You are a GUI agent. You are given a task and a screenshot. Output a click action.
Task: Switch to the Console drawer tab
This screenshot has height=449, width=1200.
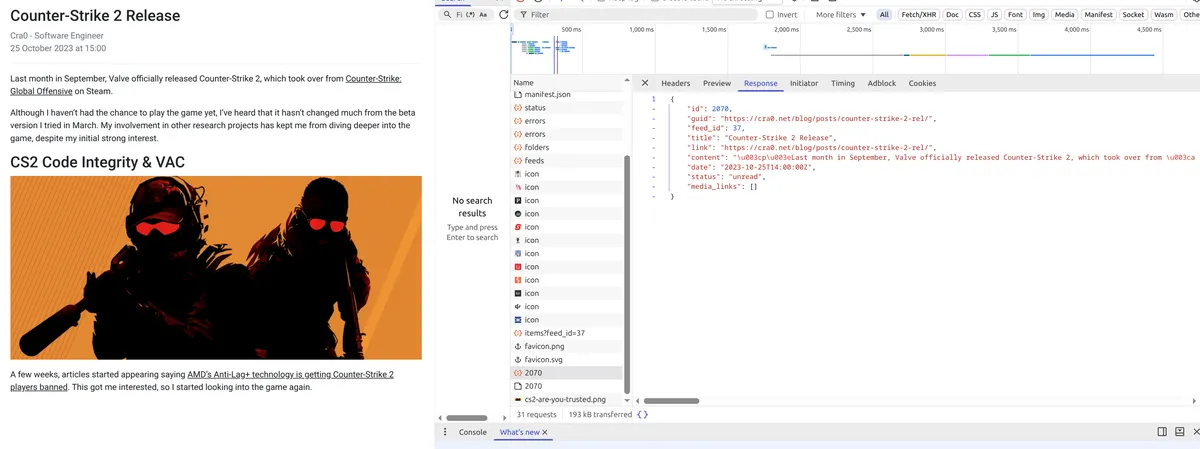coord(472,432)
